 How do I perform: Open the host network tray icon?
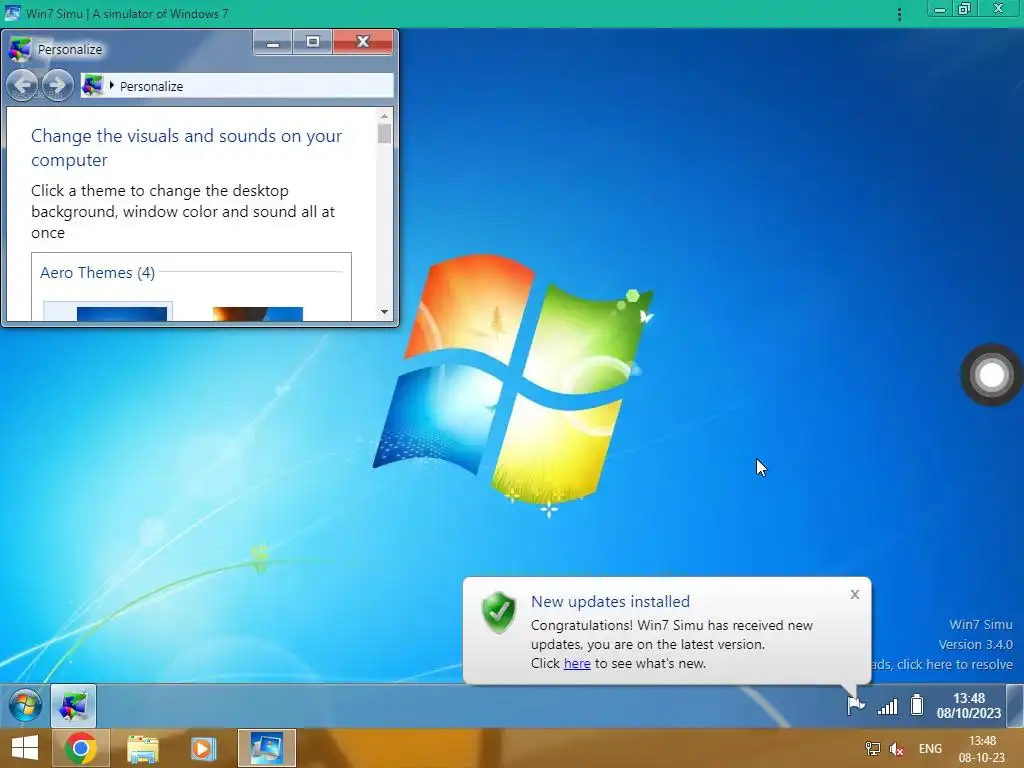[x=872, y=749]
